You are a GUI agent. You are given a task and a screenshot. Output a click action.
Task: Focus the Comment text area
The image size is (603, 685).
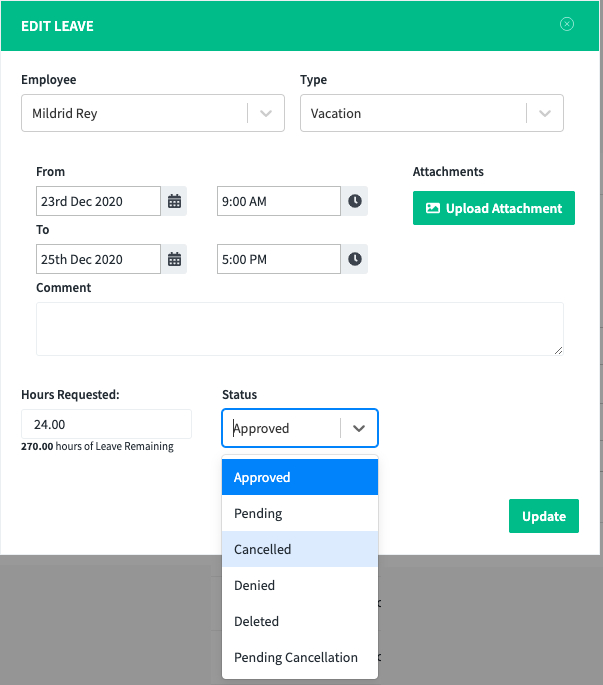300,329
